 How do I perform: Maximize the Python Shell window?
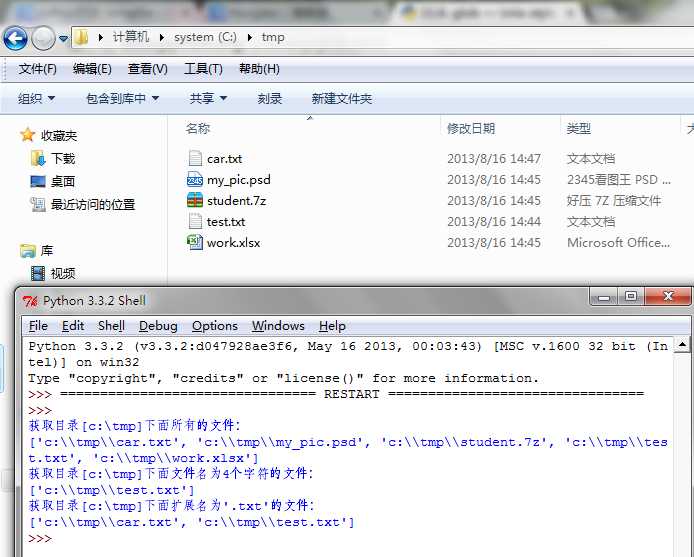click(x=631, y=296)
